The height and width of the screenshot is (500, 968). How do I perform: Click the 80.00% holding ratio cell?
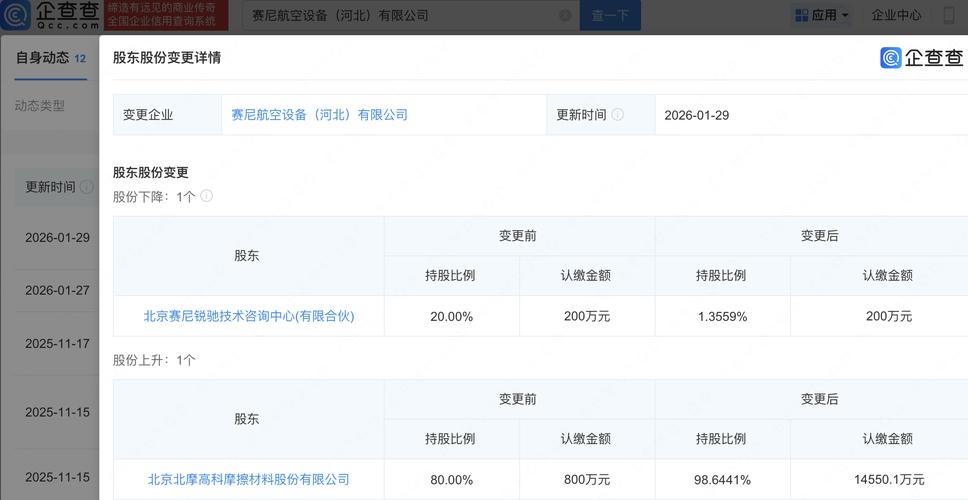(451, 480)
